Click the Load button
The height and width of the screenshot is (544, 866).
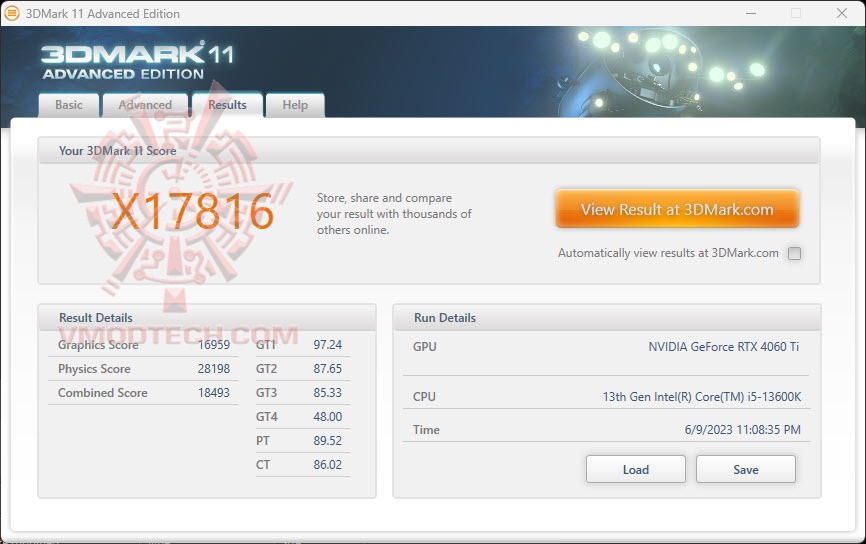tap(636, 469)
